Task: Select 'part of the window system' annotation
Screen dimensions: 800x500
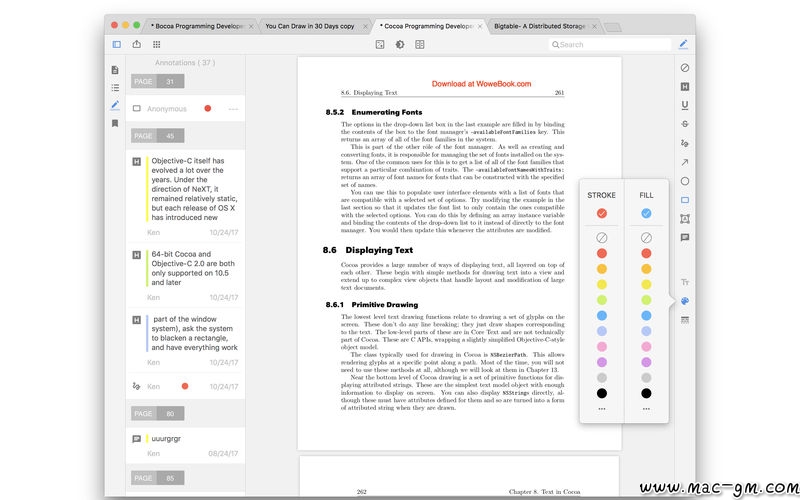Action: 185,340
